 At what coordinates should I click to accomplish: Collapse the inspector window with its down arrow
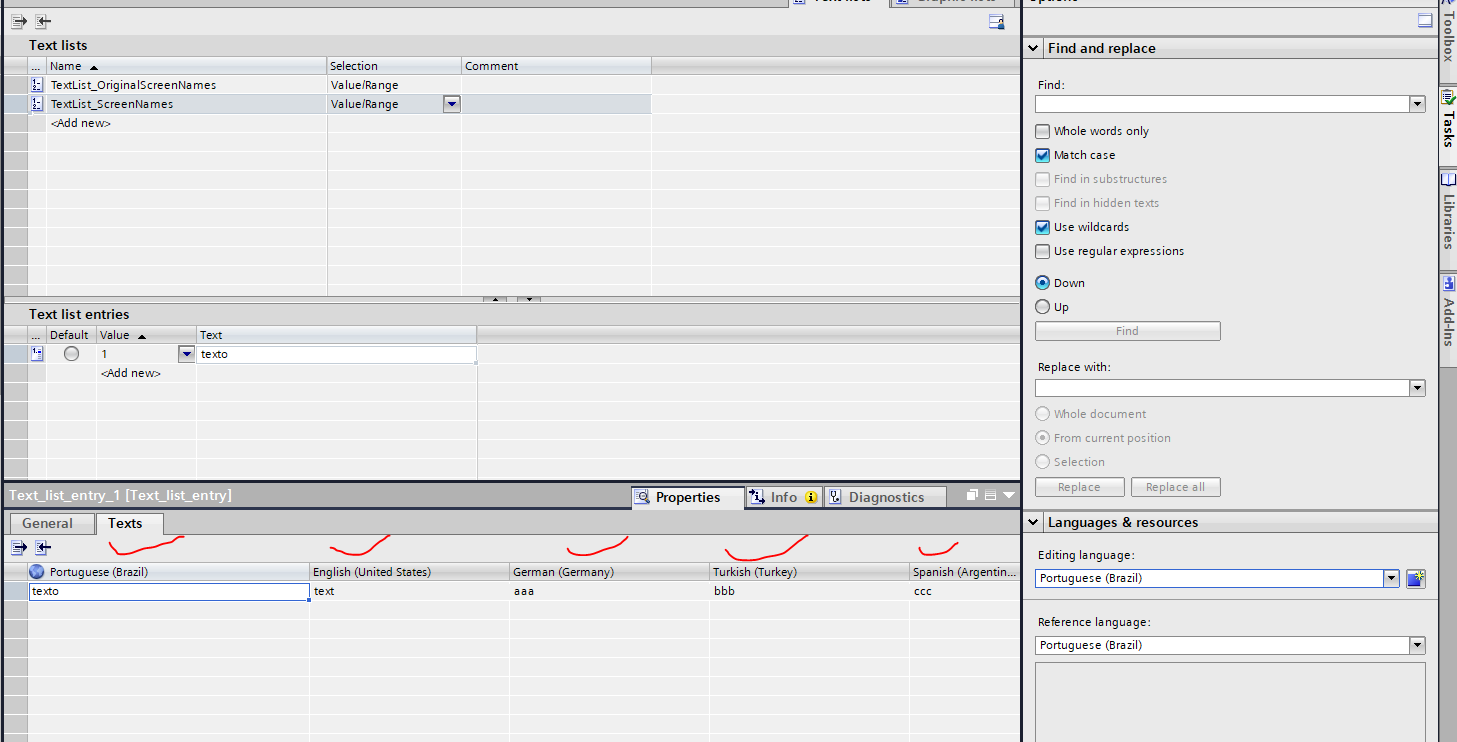(1009, 496)
